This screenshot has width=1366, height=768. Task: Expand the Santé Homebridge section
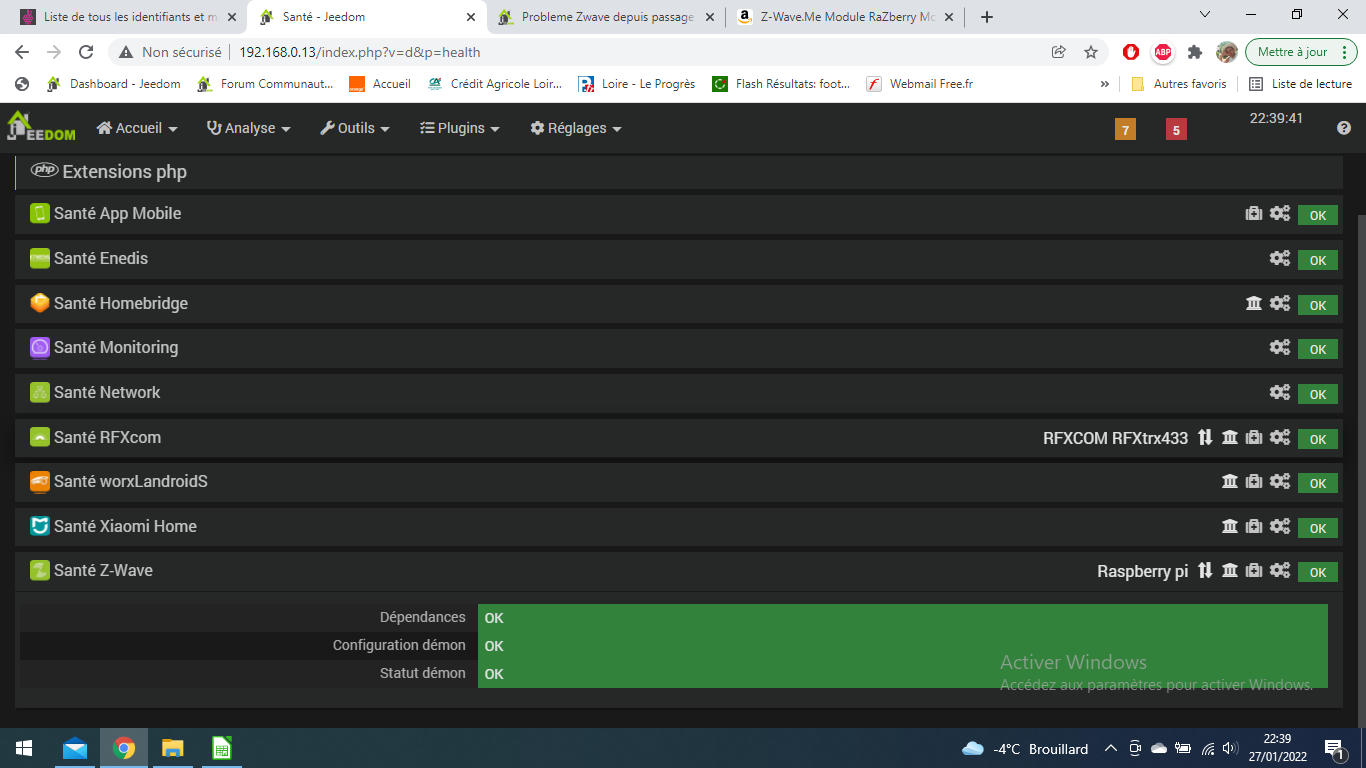(120, 303)
